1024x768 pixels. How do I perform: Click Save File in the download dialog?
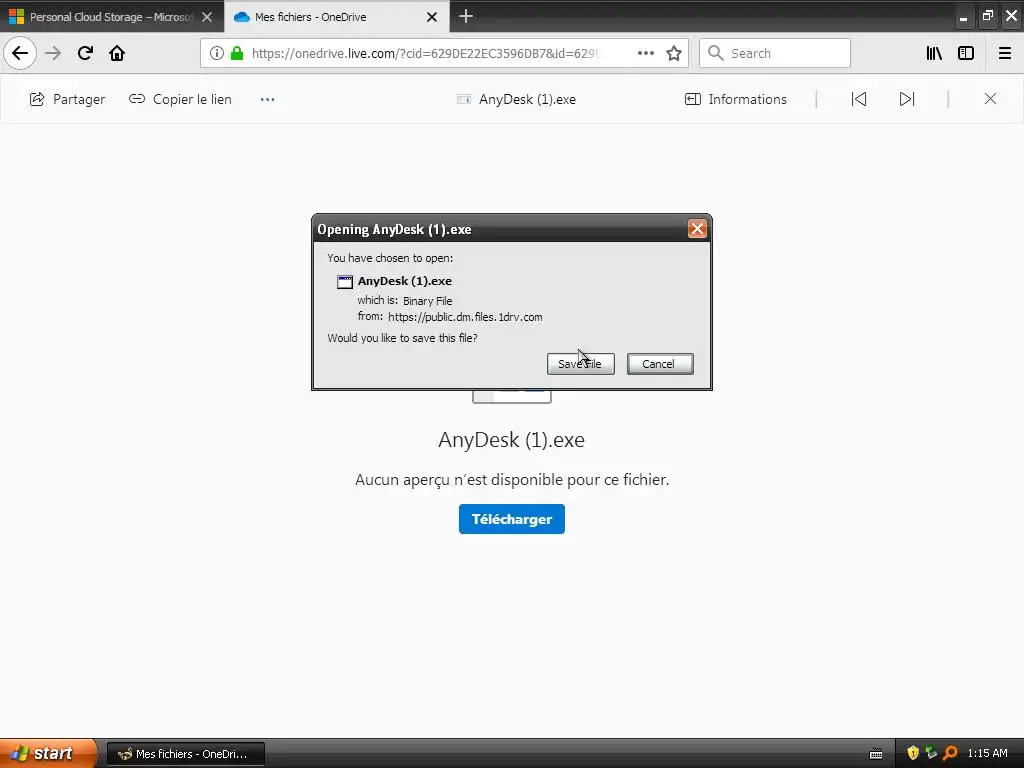click(x=581, y=364)
